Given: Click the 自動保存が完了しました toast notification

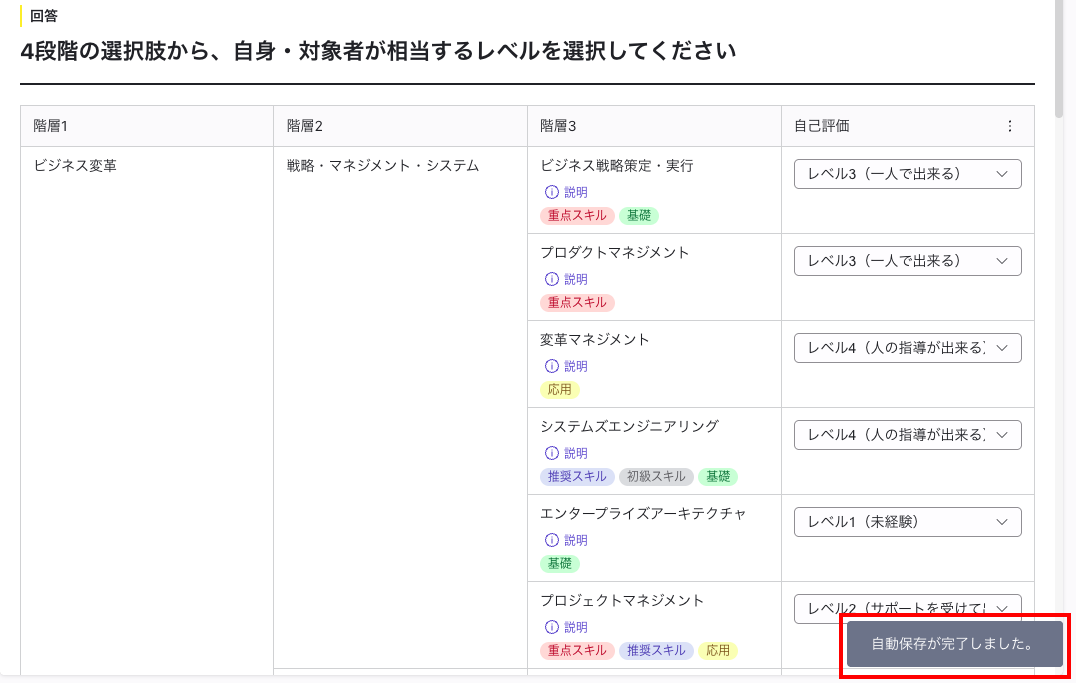Looking at the screenshot, I should [x=953, y=644].
